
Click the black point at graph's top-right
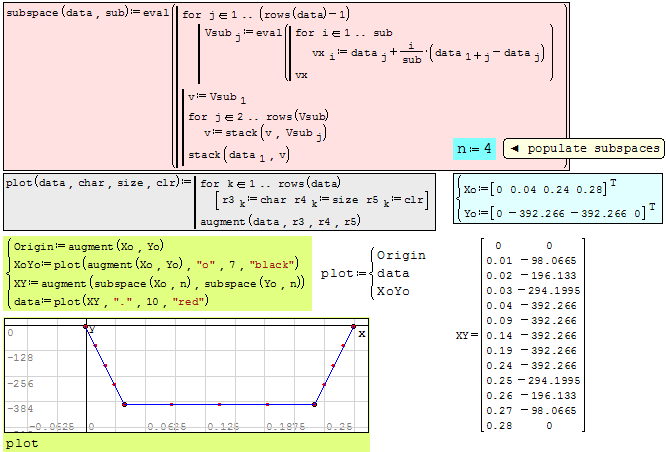(353, 326)
